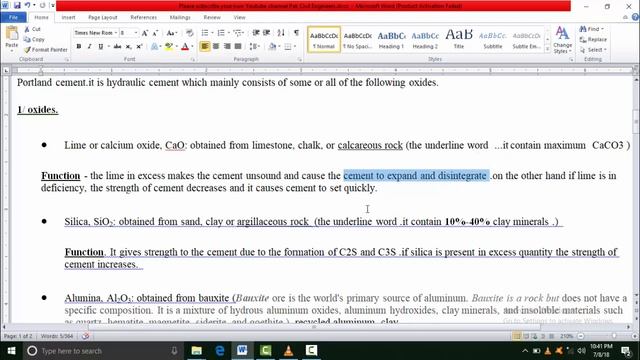The width and height of the screenshot is (640, 360).
Task: Set alignment to Align Left
Action: (204, 46)
